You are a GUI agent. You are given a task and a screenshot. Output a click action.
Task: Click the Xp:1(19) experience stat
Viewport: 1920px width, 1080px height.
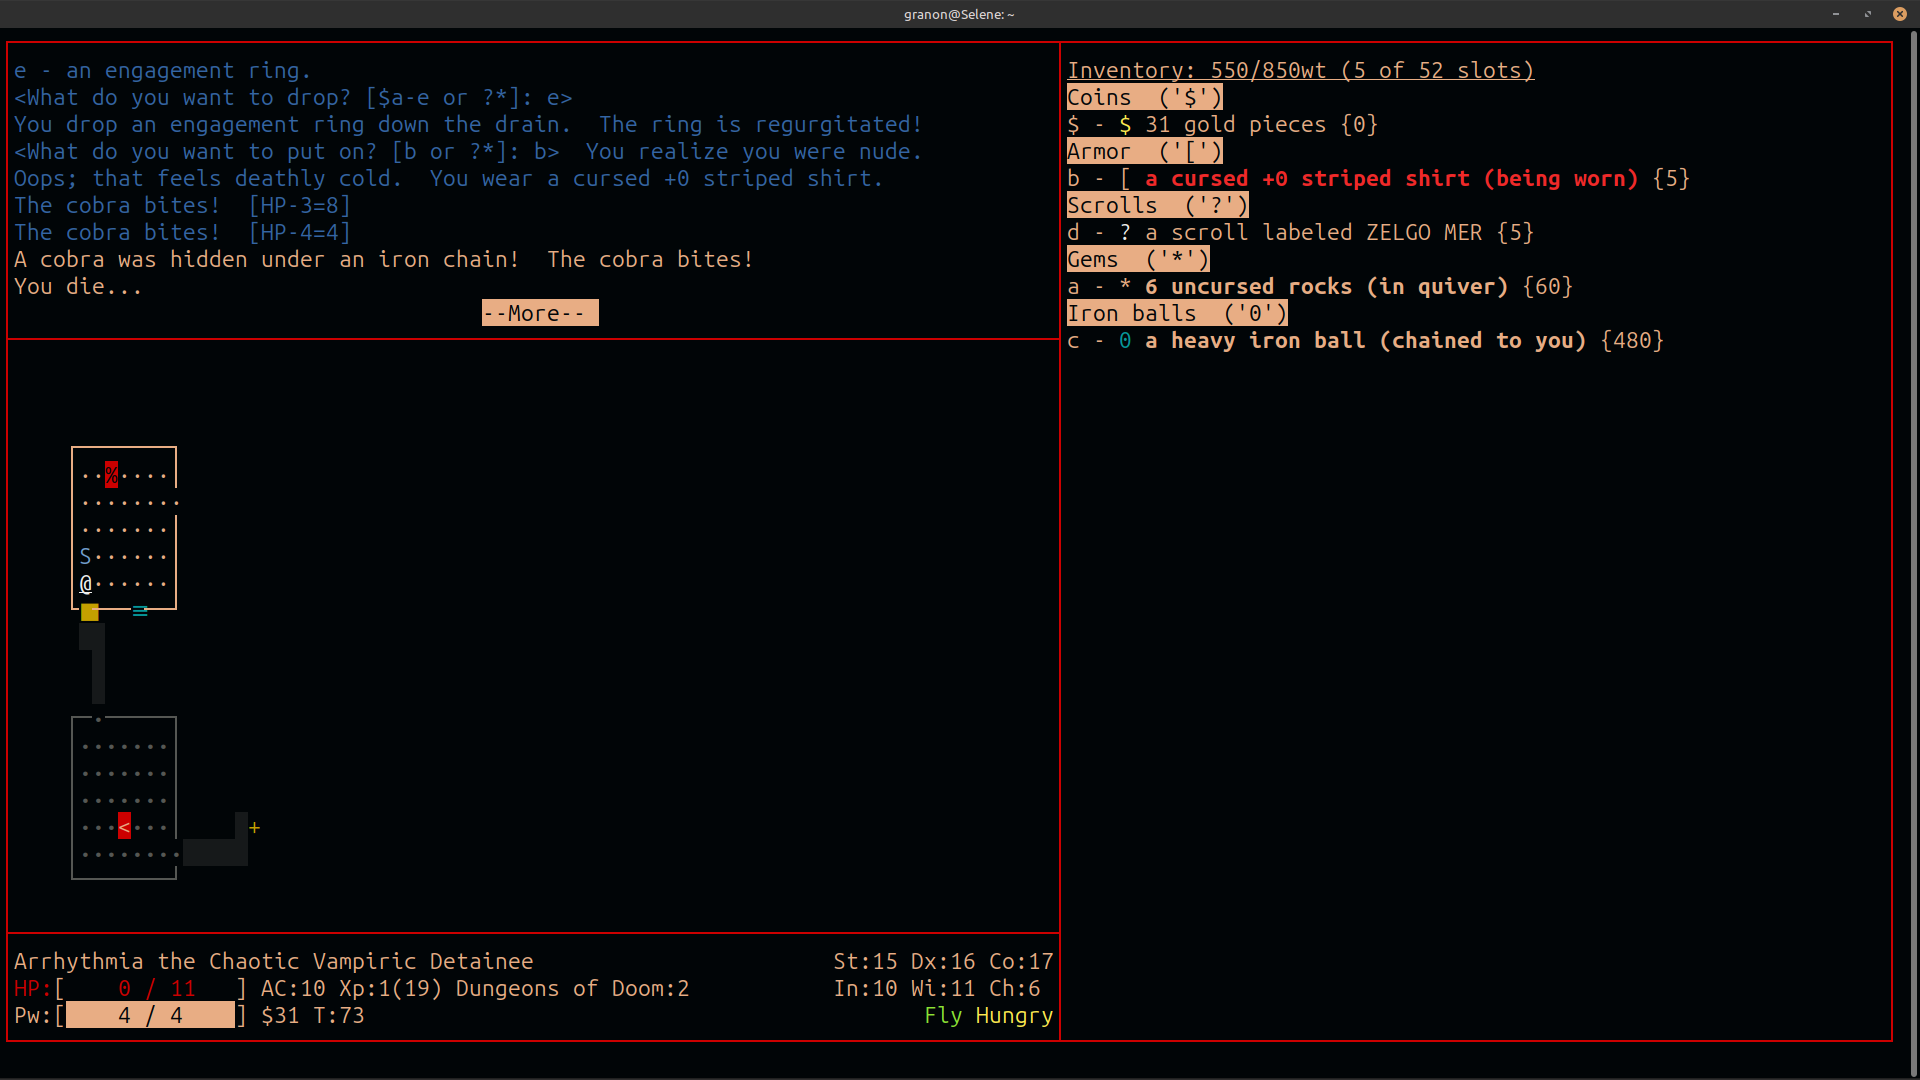coord(391,988)
